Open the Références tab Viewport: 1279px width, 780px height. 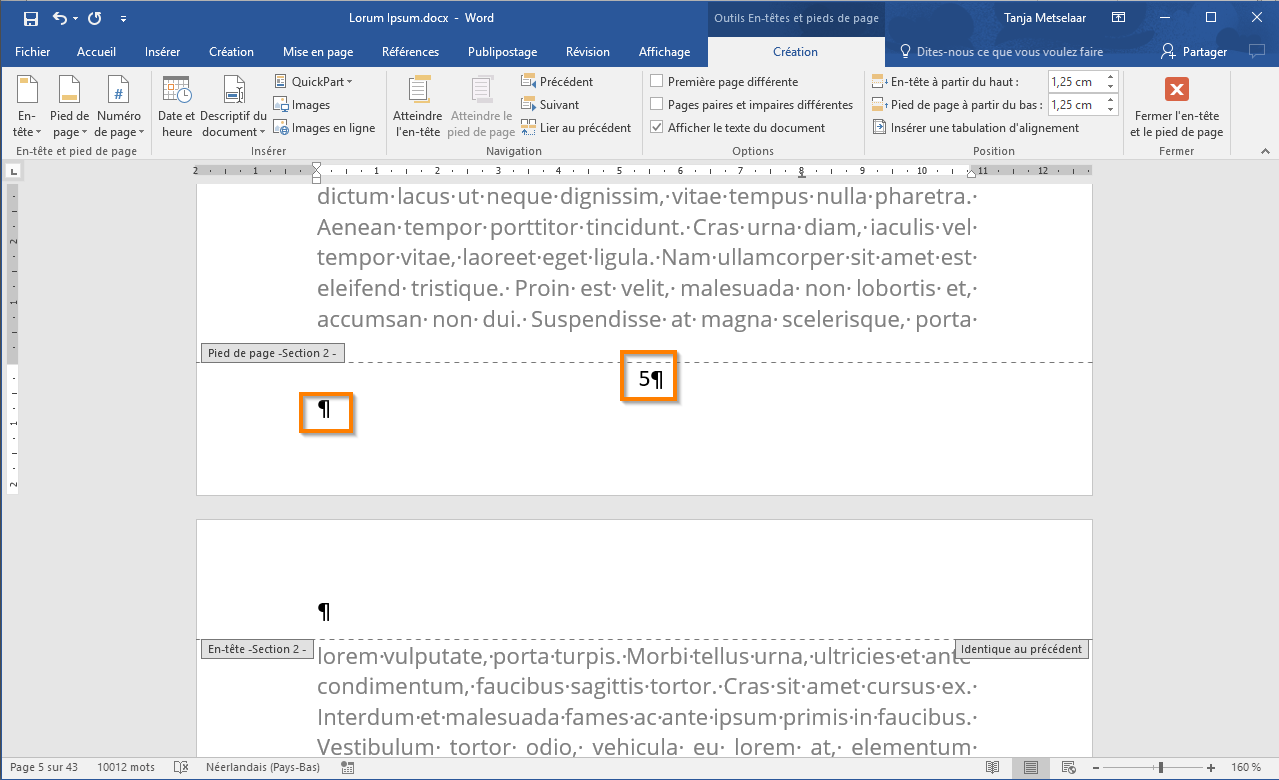(x=410, y=52)
